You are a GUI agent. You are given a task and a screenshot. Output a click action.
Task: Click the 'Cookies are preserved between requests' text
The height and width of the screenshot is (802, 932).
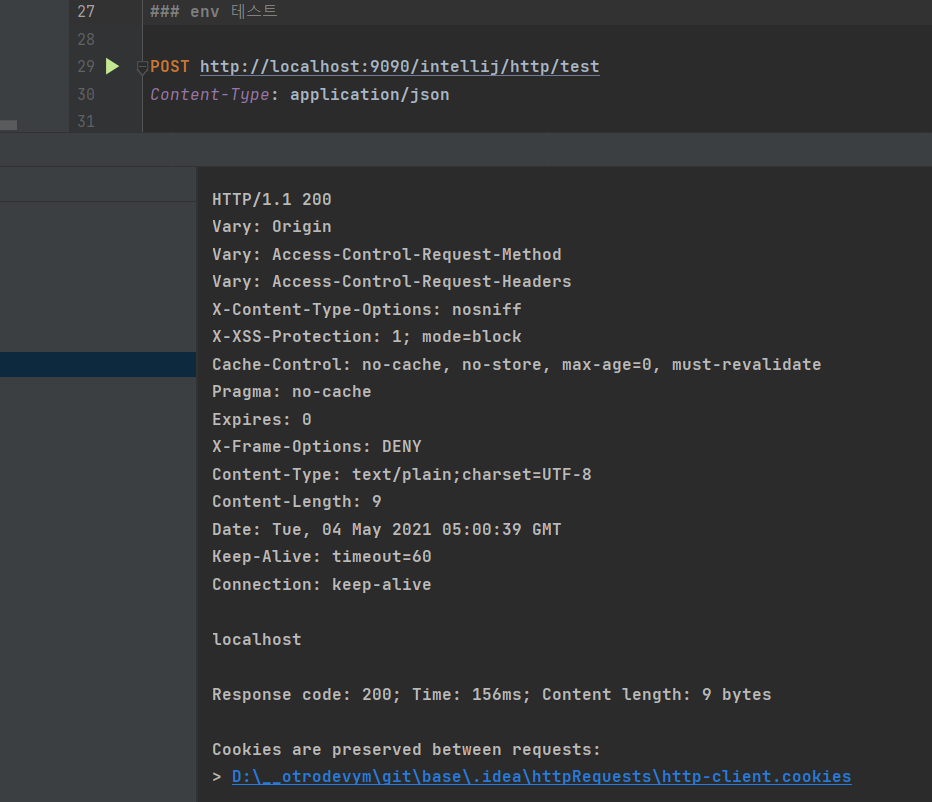(407, 750)
